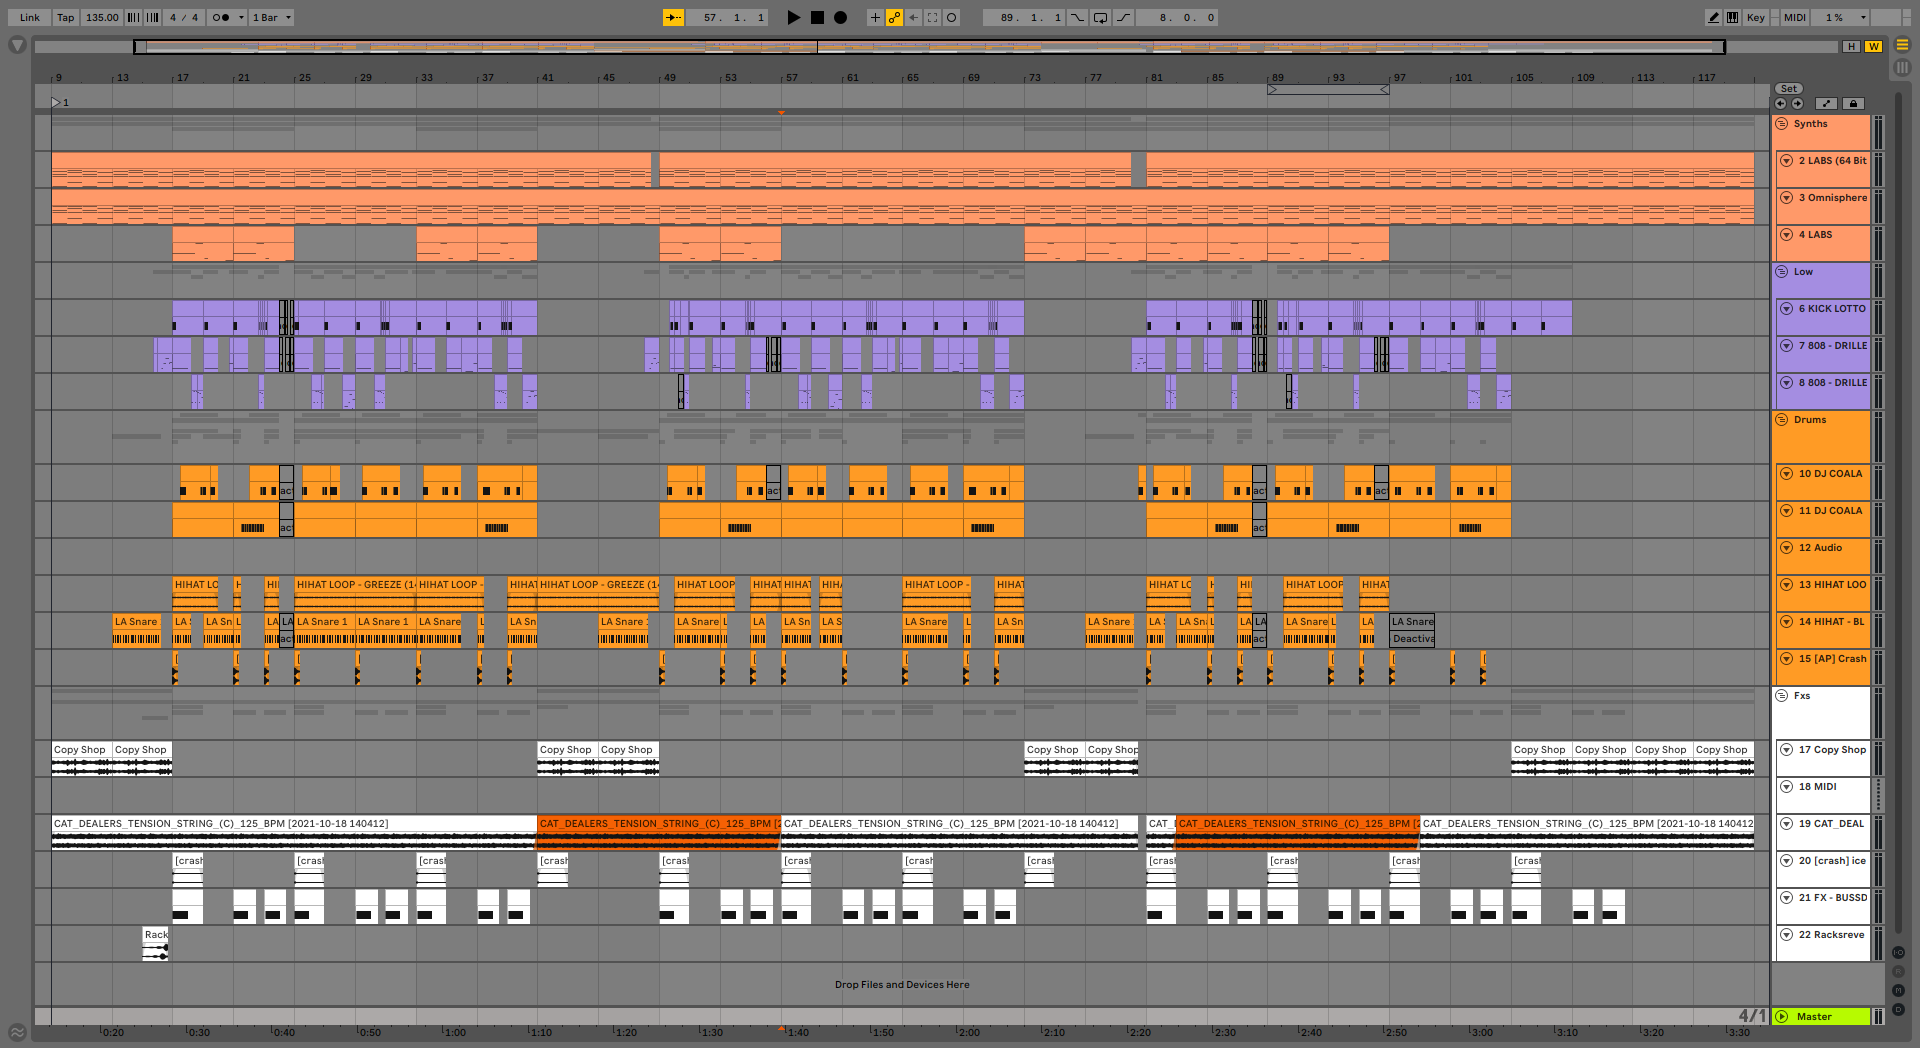
Task: Toggle the Punch-Out switch
Action: 1123,17
